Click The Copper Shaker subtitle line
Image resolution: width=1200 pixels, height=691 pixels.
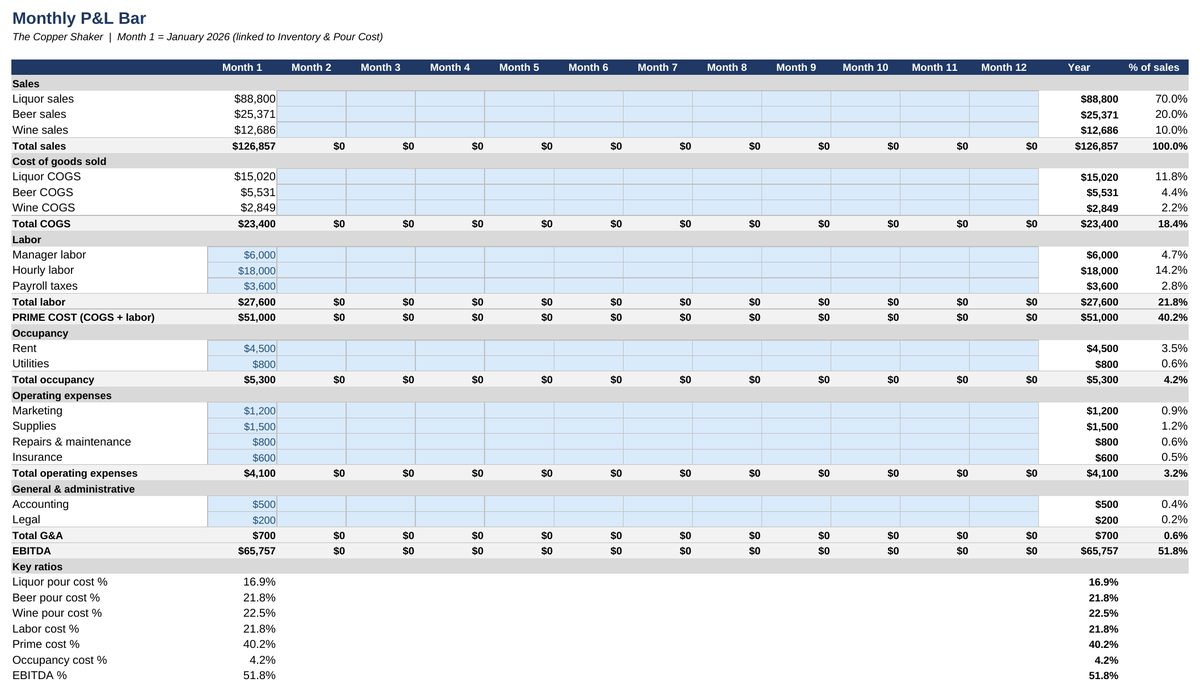[197, 37]
